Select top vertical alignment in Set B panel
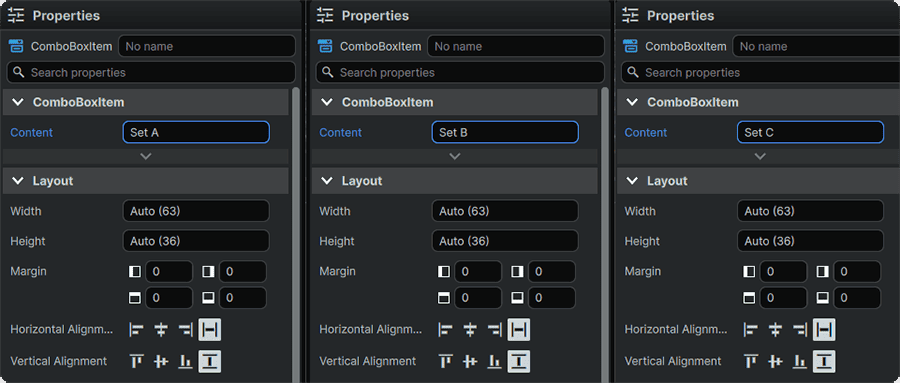 click(x=445, y=361)
